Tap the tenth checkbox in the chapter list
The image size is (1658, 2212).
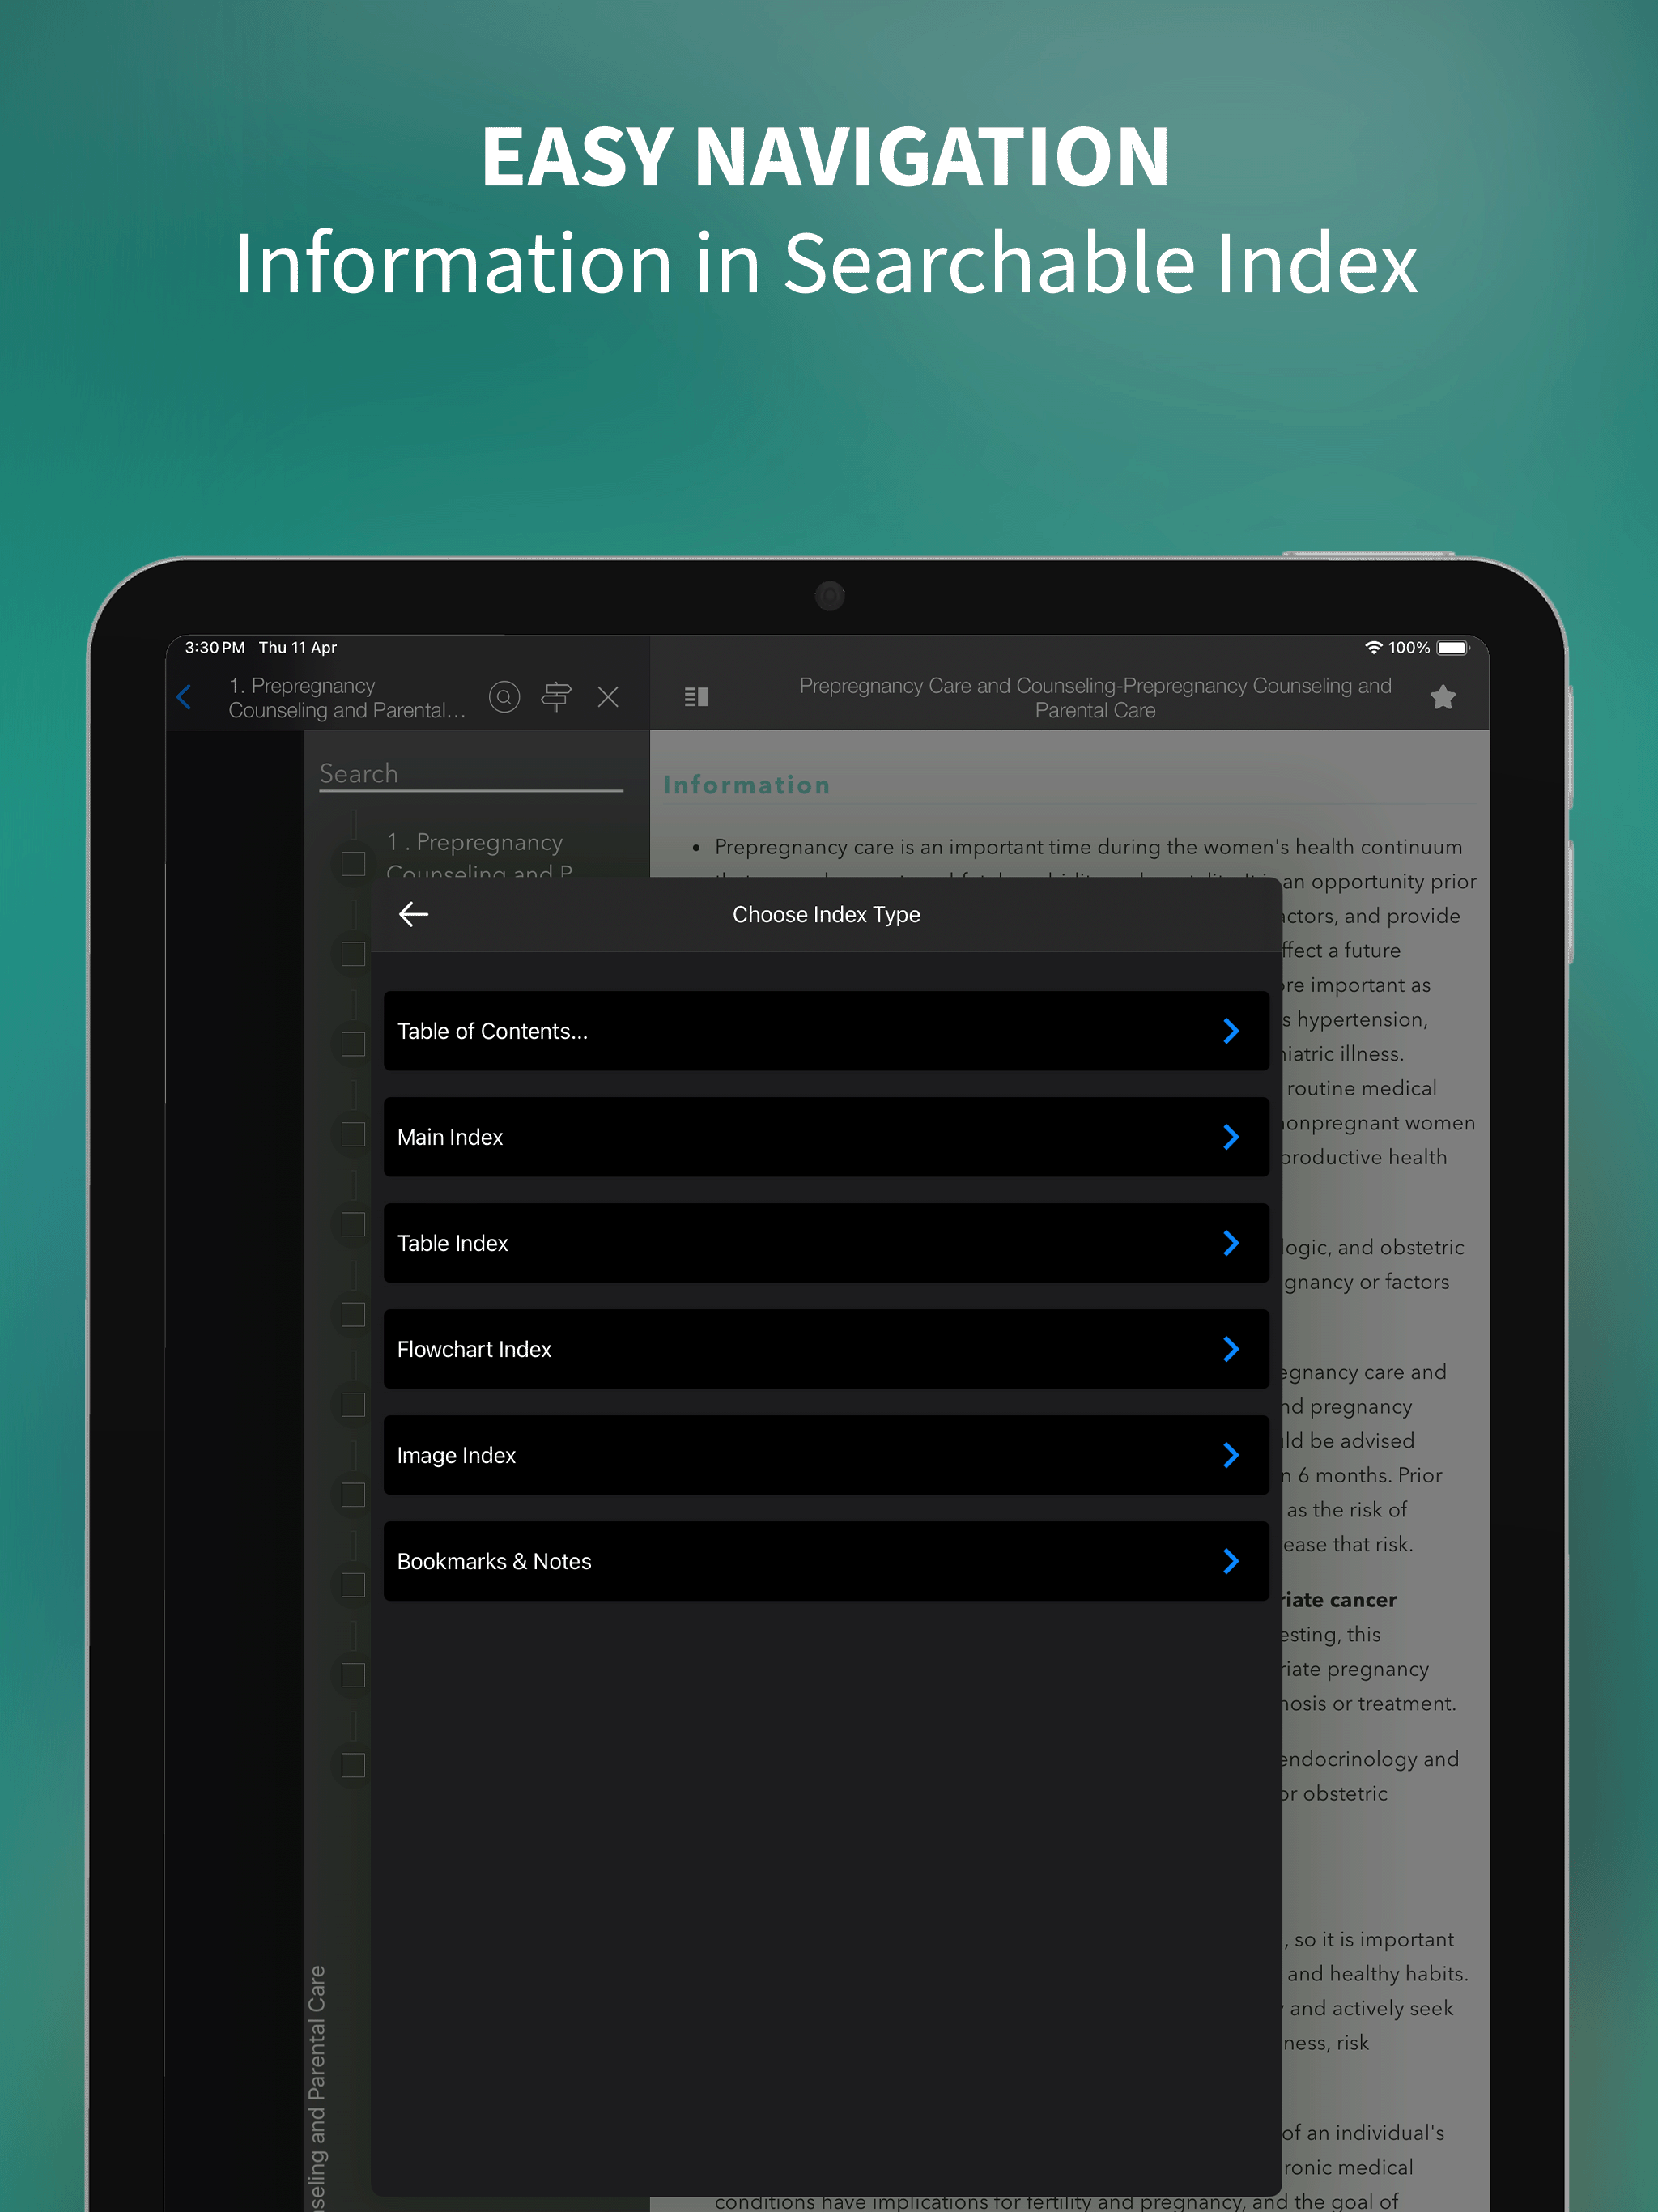pyautogui.click(x=353, y=1675)
